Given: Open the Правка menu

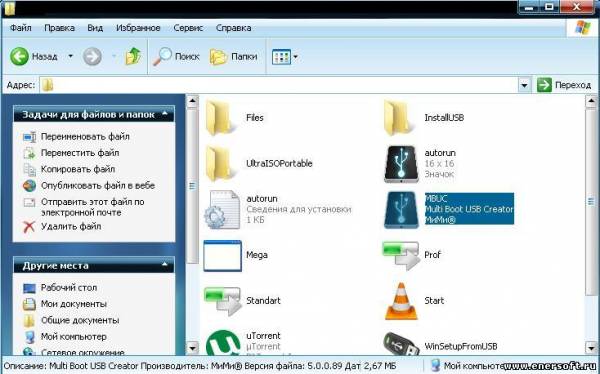Looking at the screenshot, I should [x=59, y=28].
